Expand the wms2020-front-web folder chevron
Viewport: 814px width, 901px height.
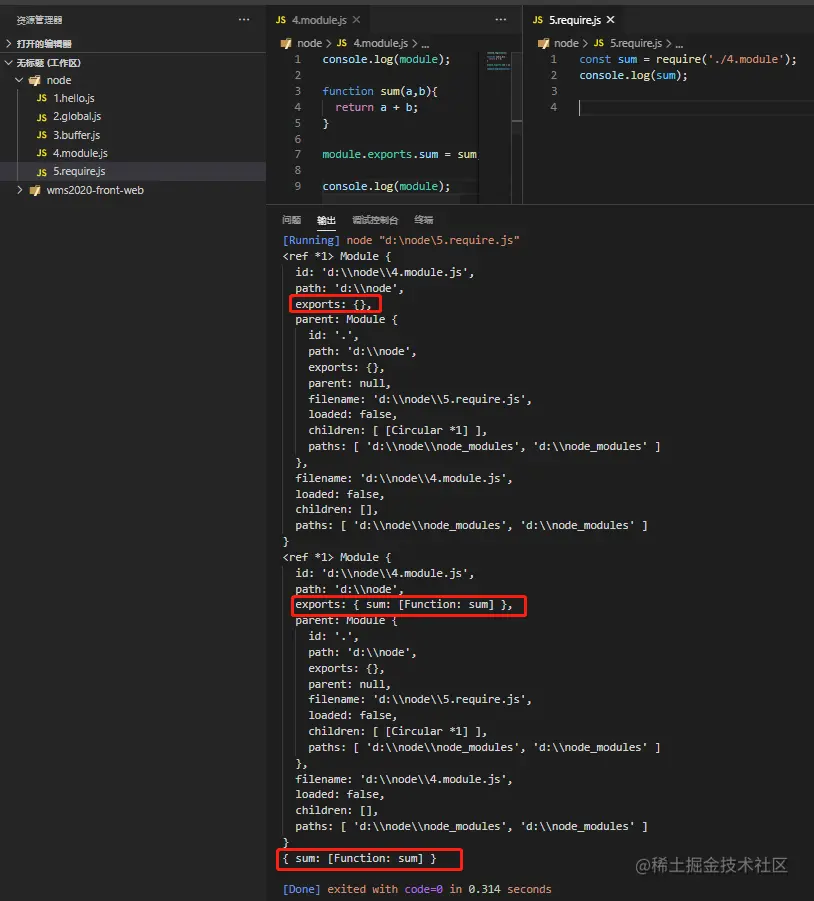pos(20,190)
